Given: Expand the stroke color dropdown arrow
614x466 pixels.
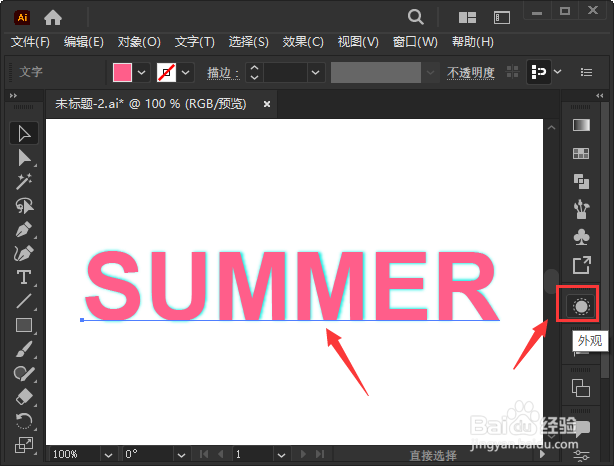Looking at the screenshot, I should (186, 72).
